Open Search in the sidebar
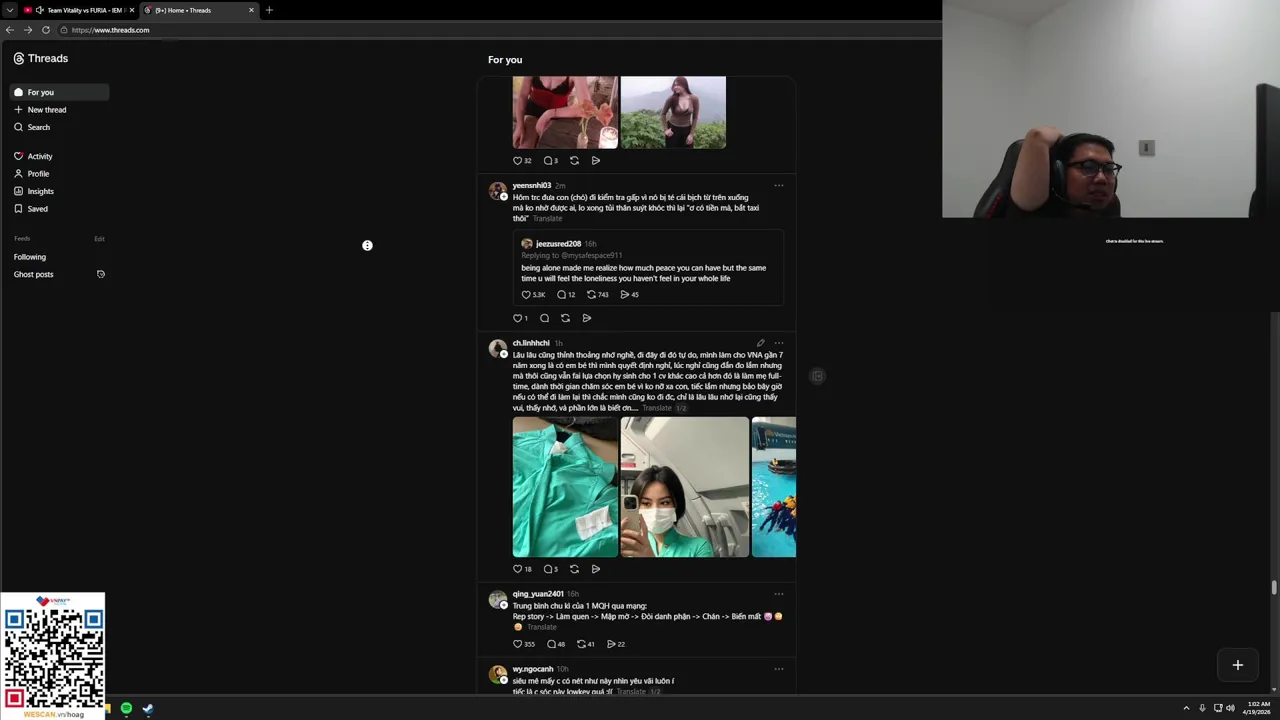This screenshot has height=720, width=1280. 32,127
